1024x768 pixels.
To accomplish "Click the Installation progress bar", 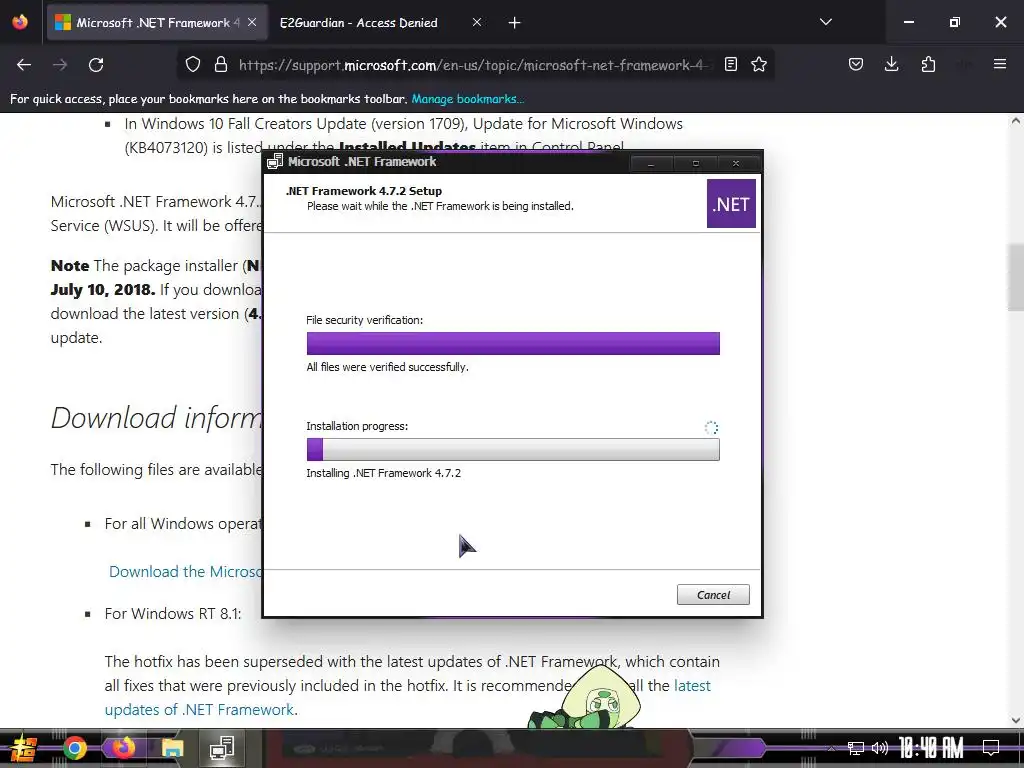I will pos(513,449).
